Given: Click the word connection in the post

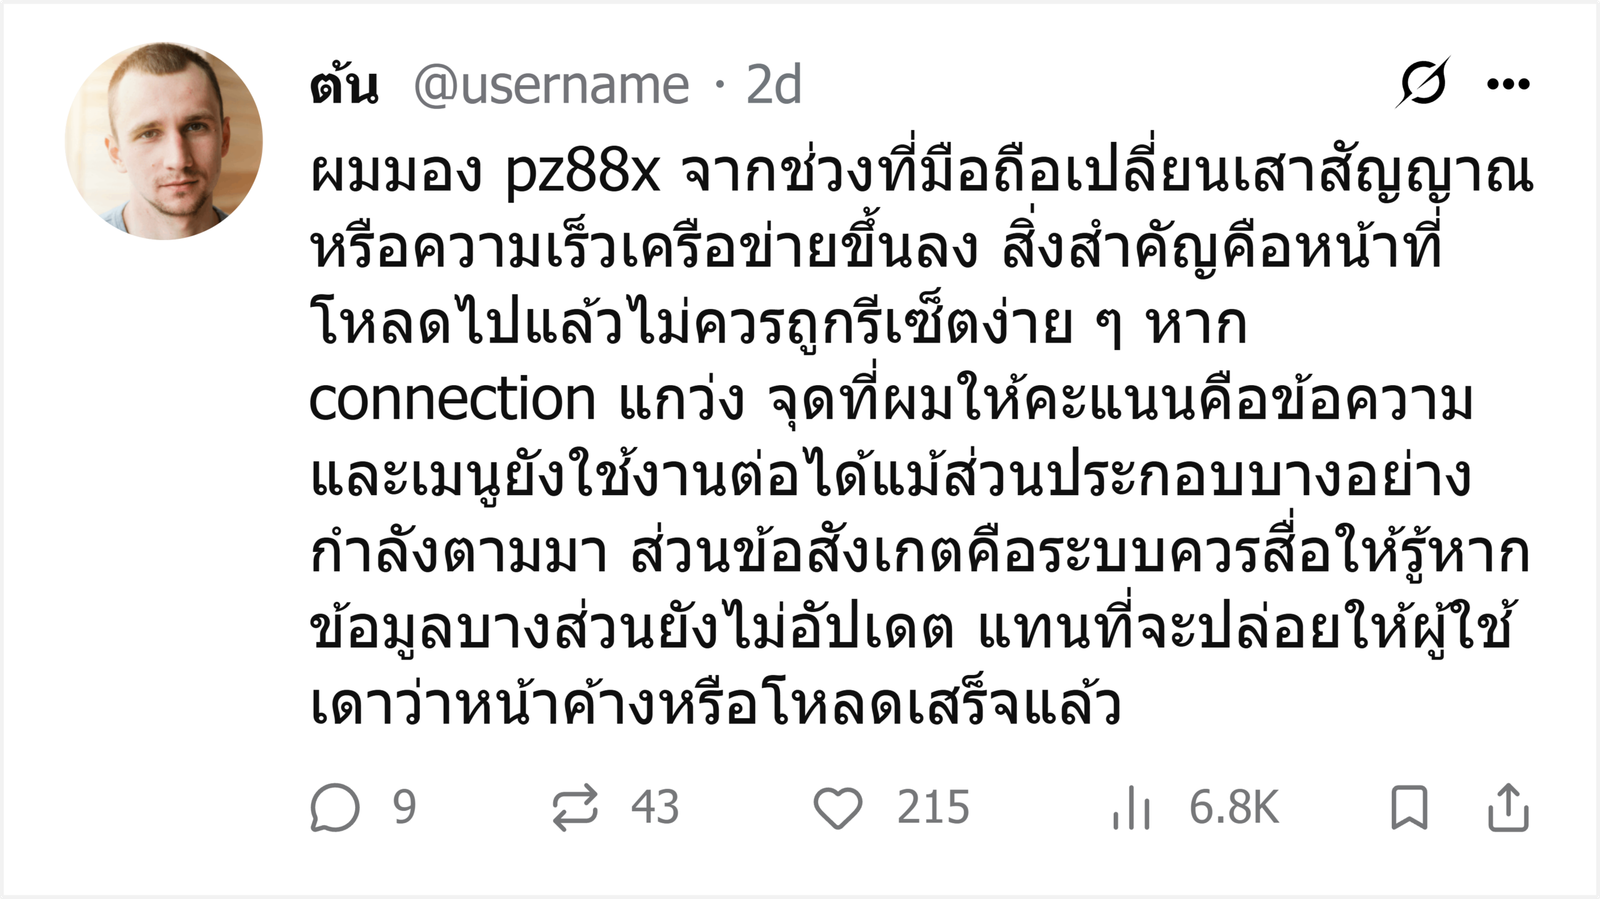Looking at the screenshot, I should (x=452, y=400).
